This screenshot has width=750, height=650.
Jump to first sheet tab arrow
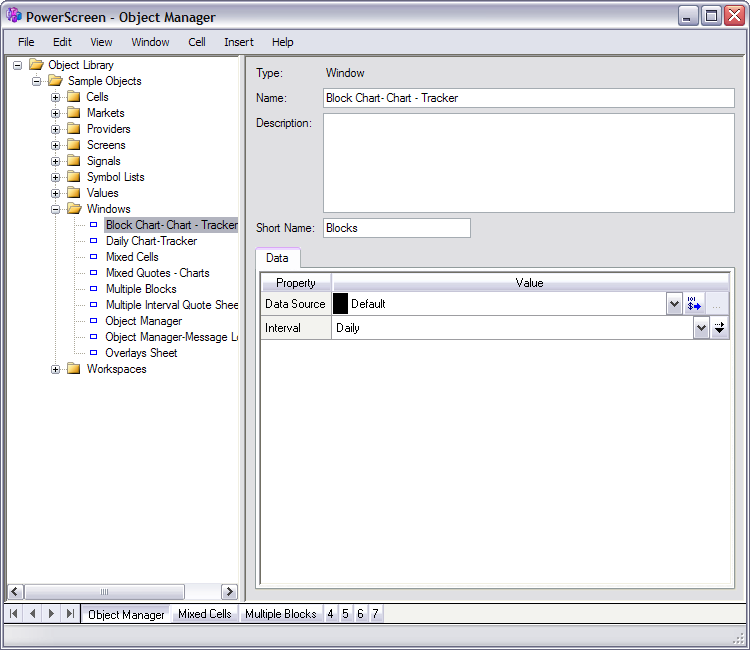(15, 613)
